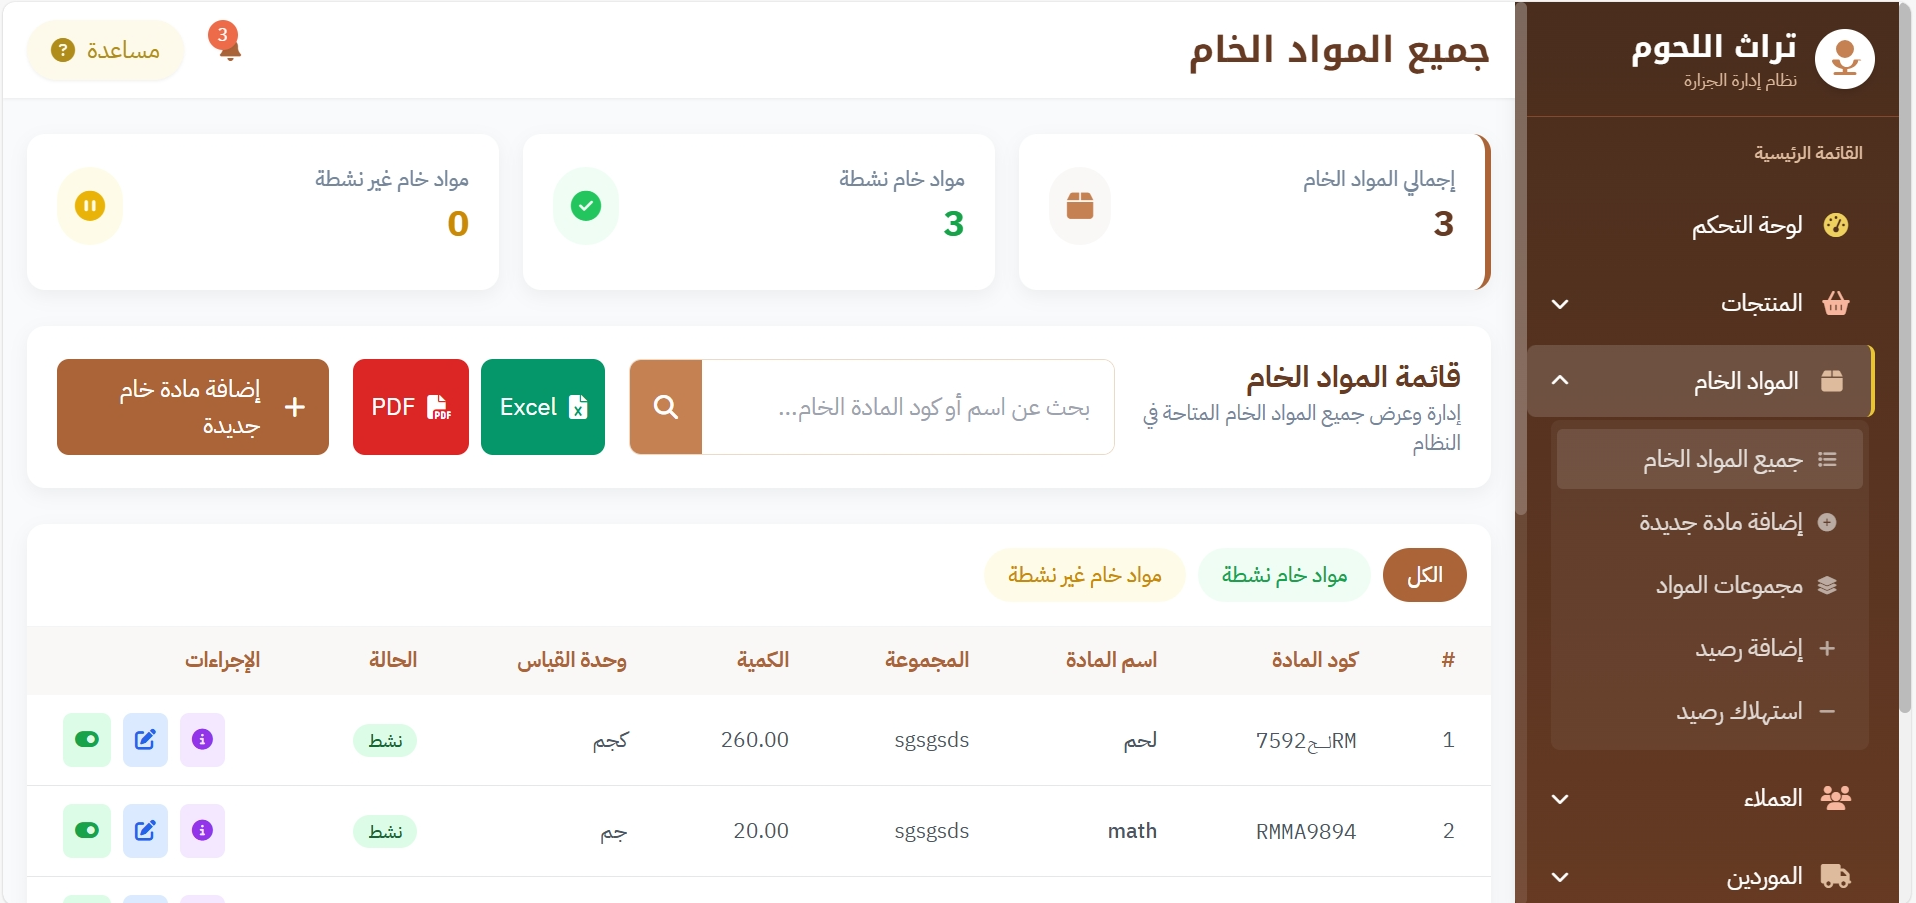Toggle active status of math material
The image size is (1916, 903).
pyautogui.click(x=87, y=831)
